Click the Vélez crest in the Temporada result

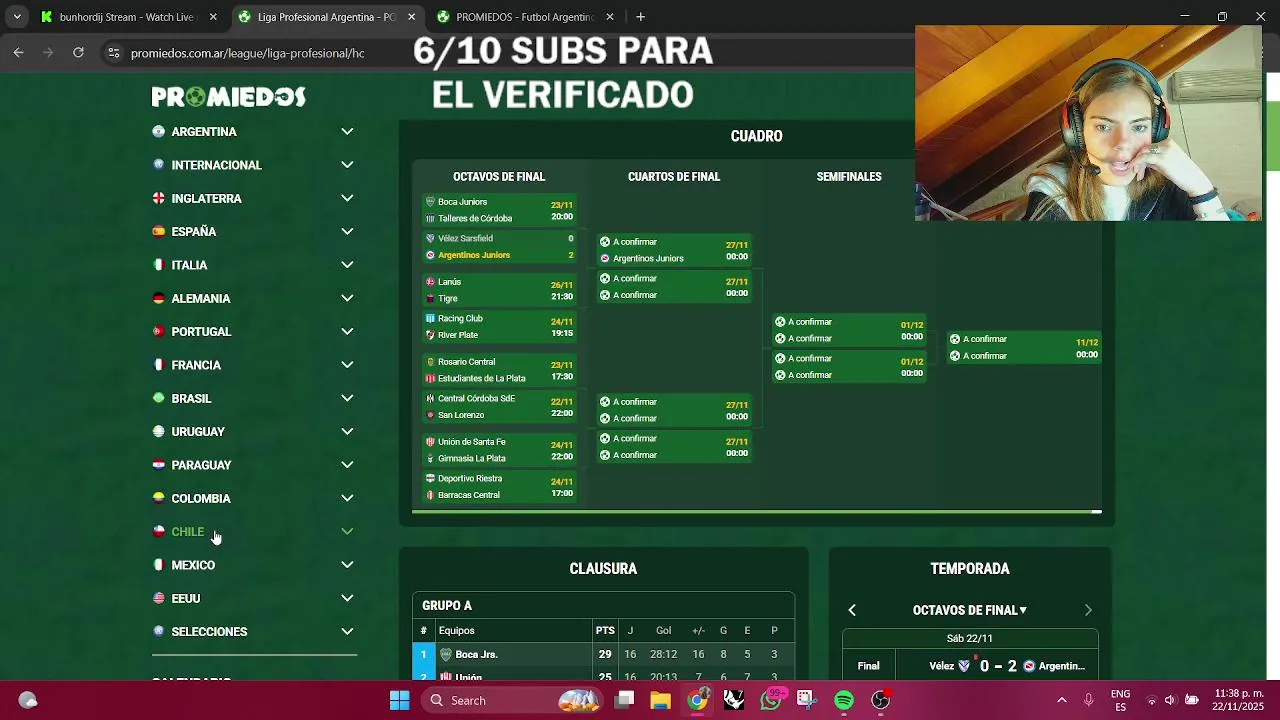(x=964, y=666)
